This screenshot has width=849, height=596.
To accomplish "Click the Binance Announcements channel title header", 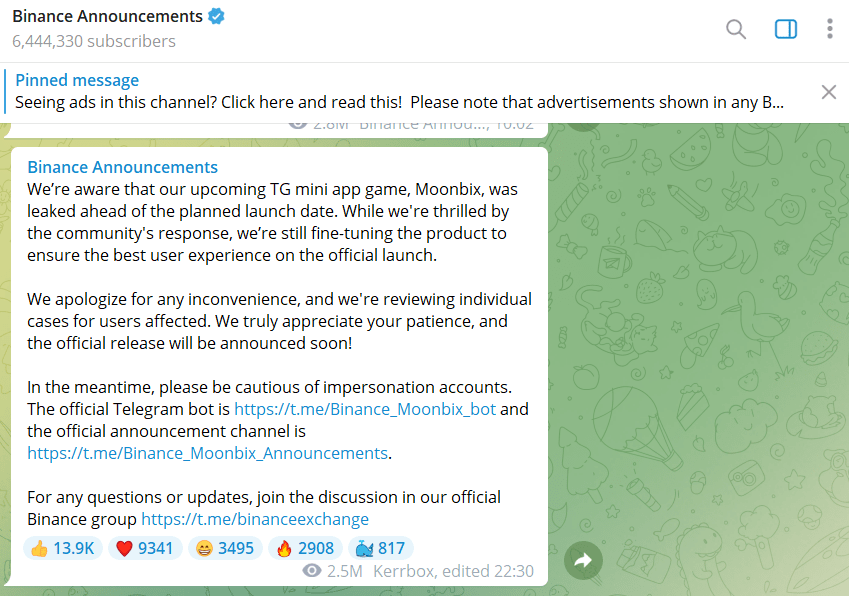I will [108, 17].
